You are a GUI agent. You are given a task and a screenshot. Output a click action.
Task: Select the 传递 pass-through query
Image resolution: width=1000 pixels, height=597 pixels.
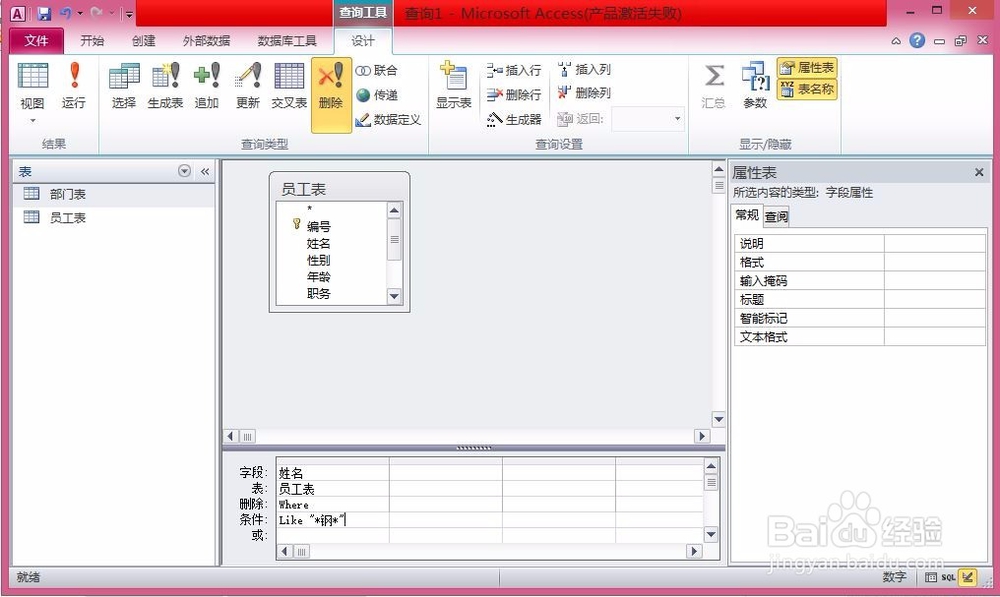[x=377, y=95]
